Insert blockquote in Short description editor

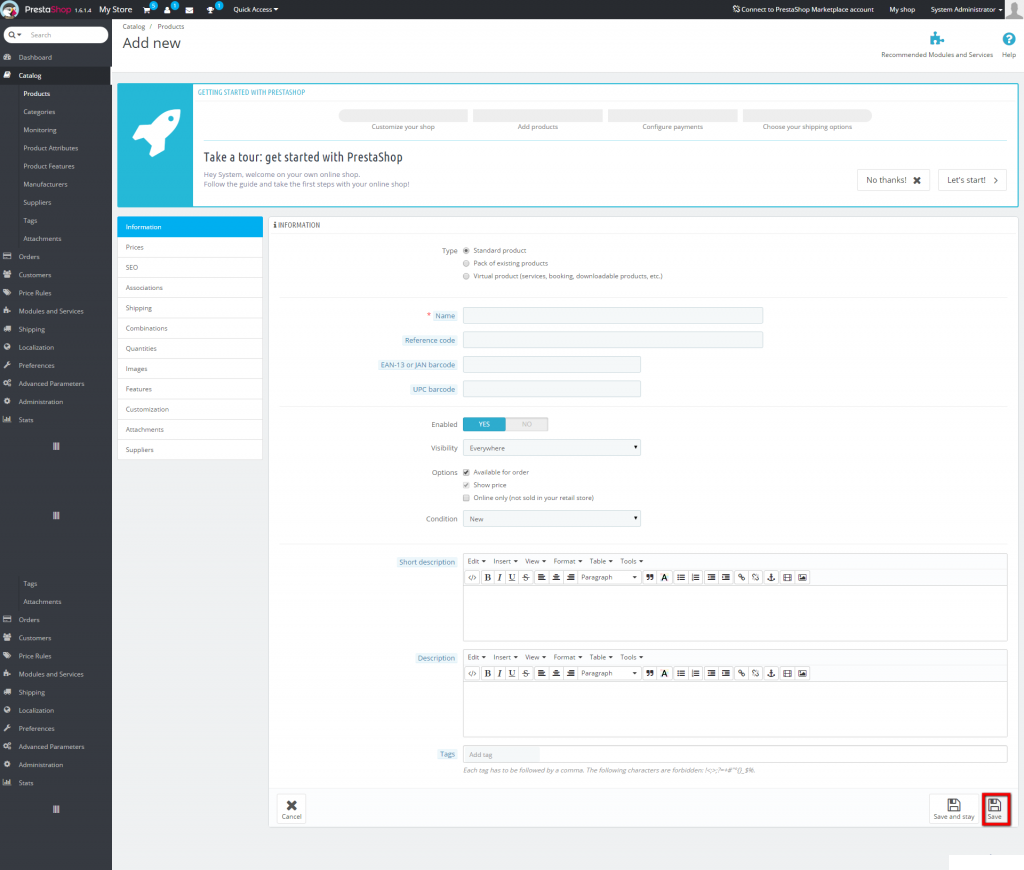[649, 577]
